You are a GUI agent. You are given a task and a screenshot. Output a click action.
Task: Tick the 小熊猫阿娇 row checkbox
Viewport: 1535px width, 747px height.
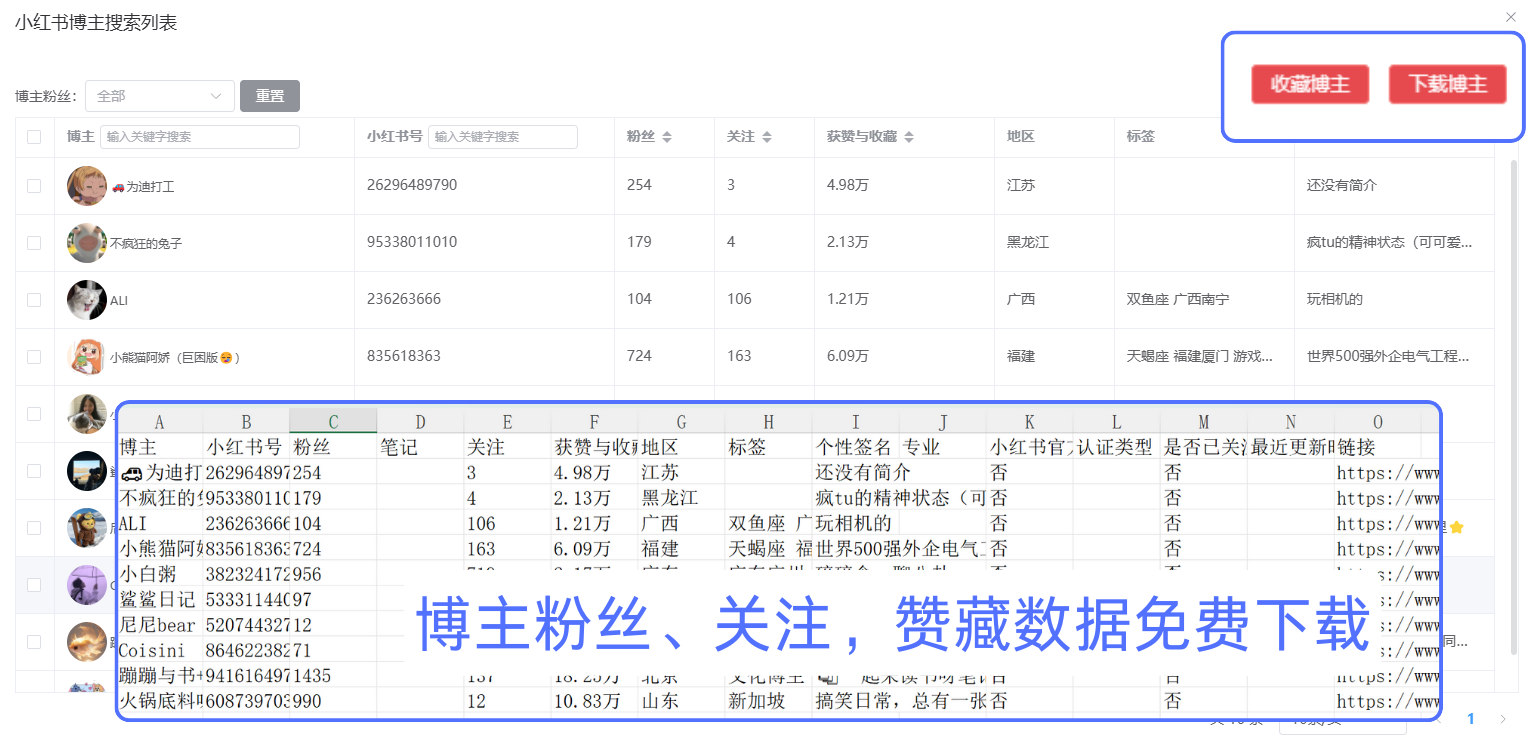[x=35, y=357]
